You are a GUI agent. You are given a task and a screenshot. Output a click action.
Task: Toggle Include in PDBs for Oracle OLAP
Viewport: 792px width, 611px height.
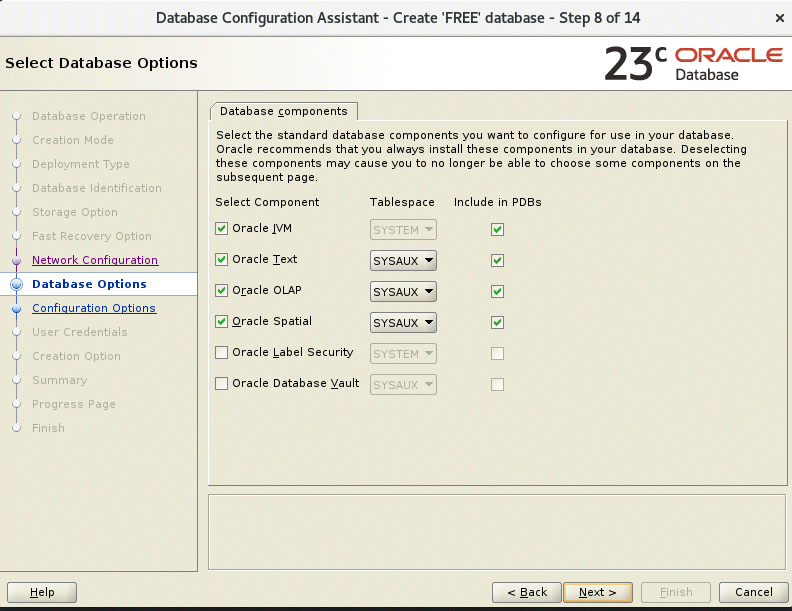(x=497, y=291)
